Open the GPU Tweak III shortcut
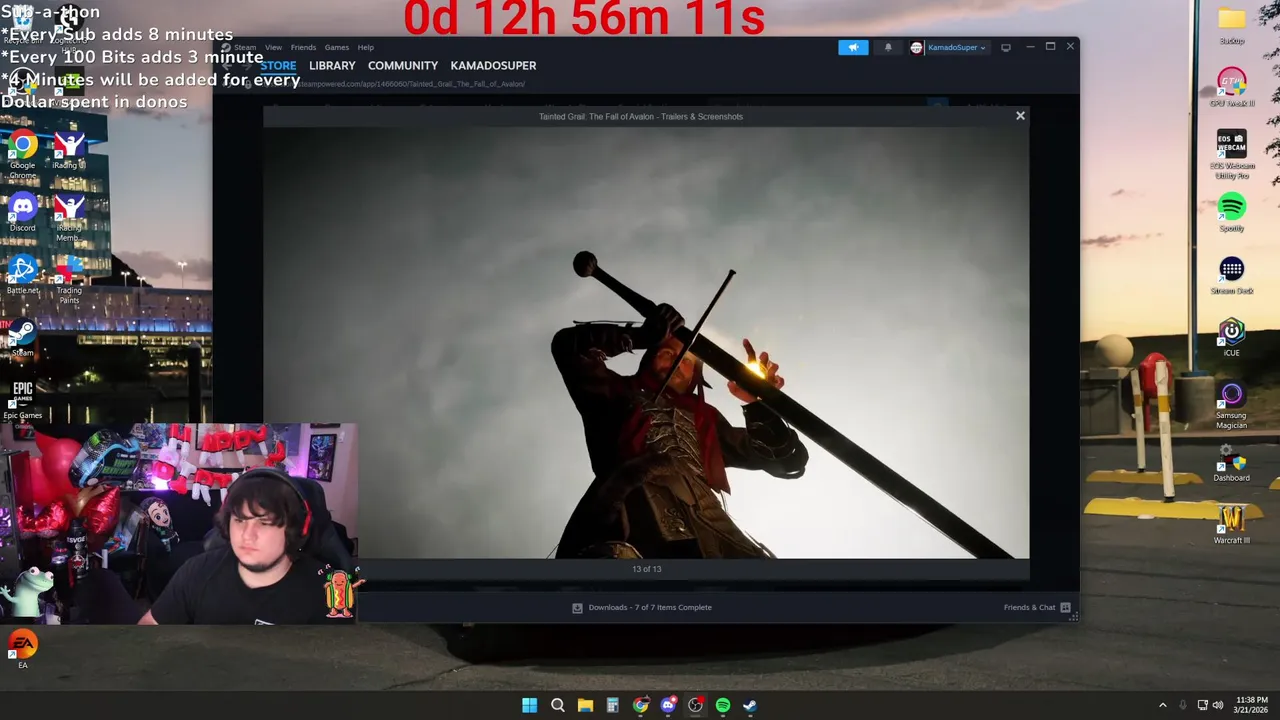 [1231, 88]
